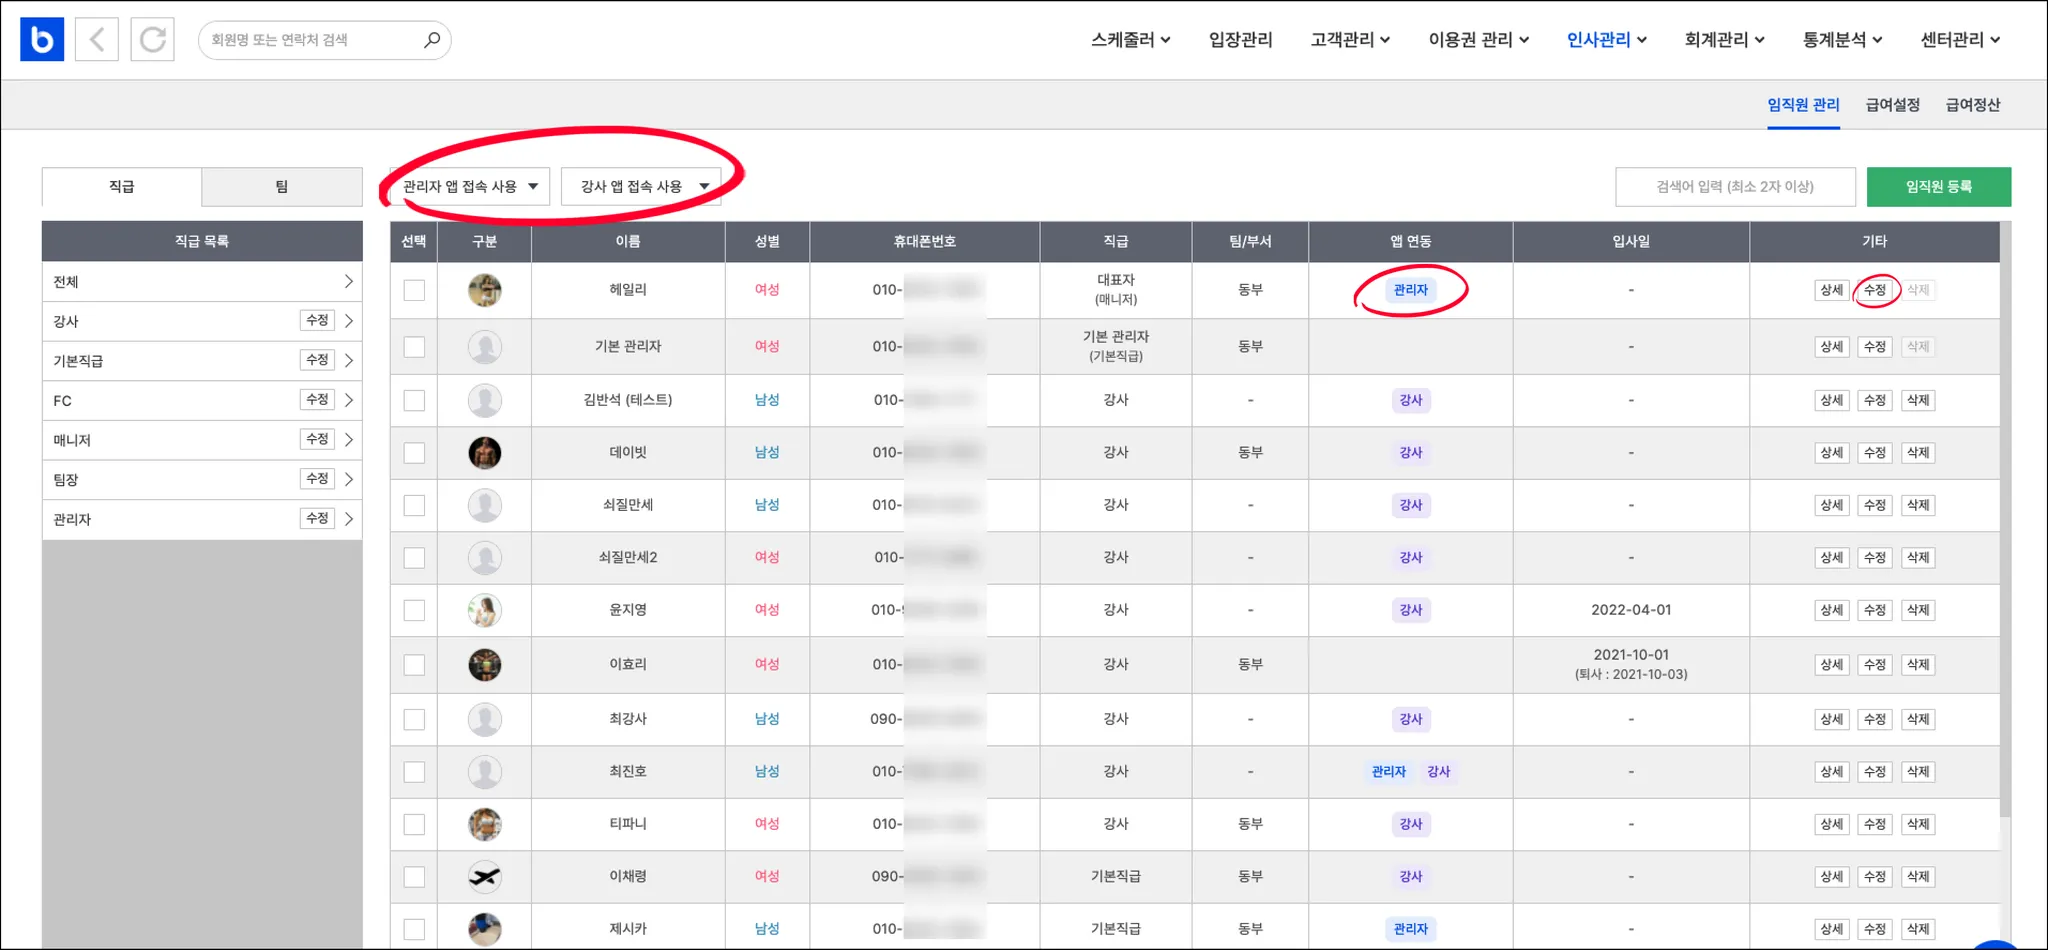Image resolution: width=2048 pixels, height=950 pixels.
Task: Check the row checkbox for 데이빗
Action: tap(414, 453)
